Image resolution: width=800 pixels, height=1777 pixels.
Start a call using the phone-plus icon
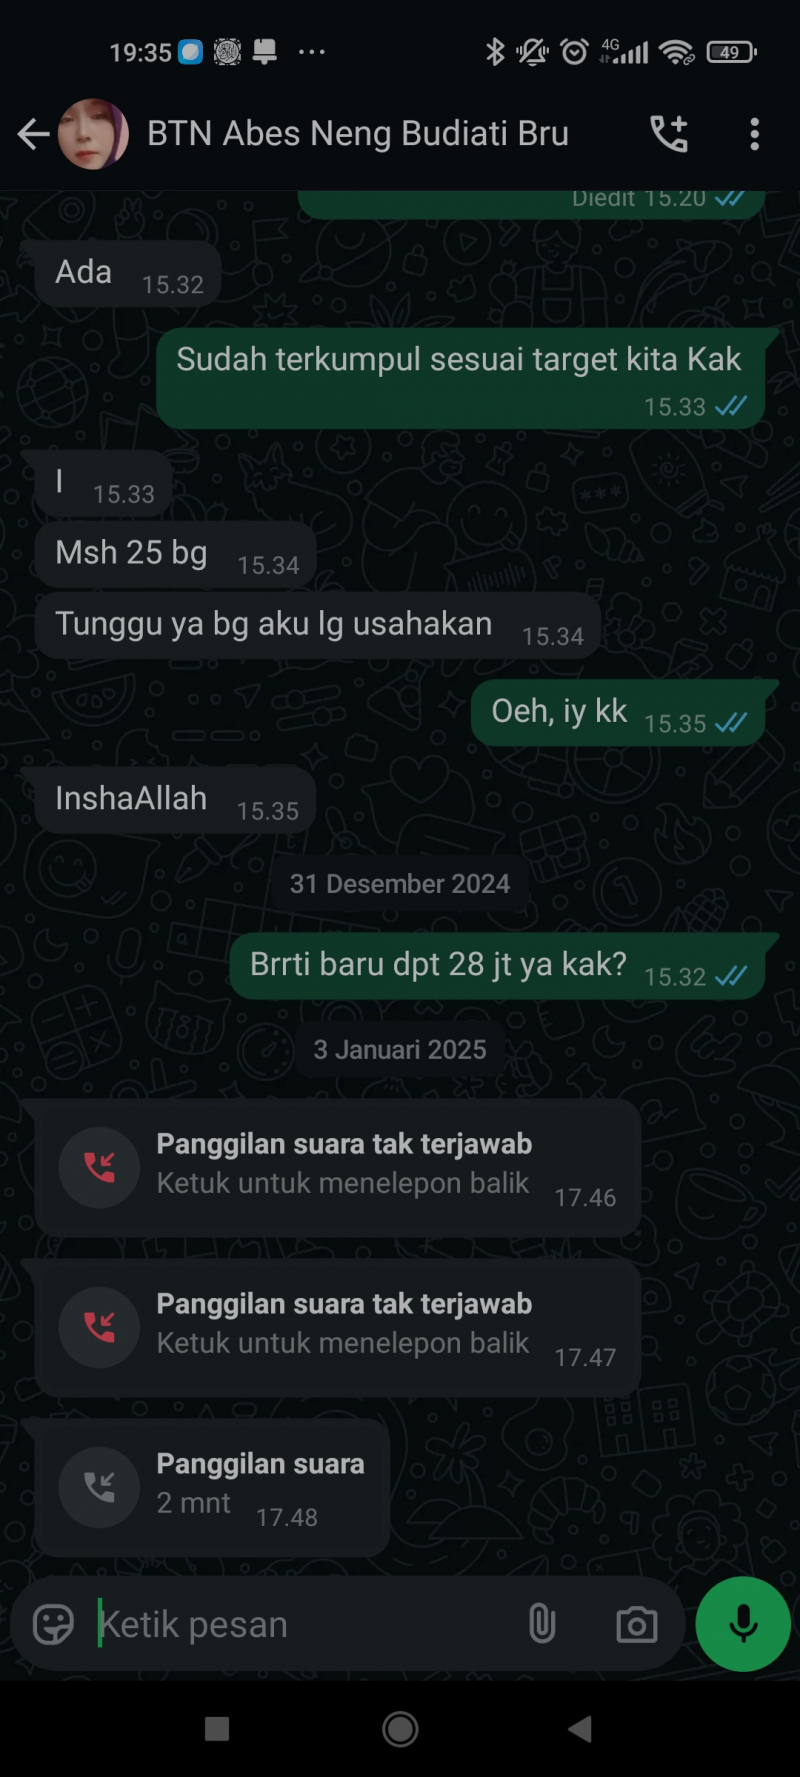tap(669, 134)
